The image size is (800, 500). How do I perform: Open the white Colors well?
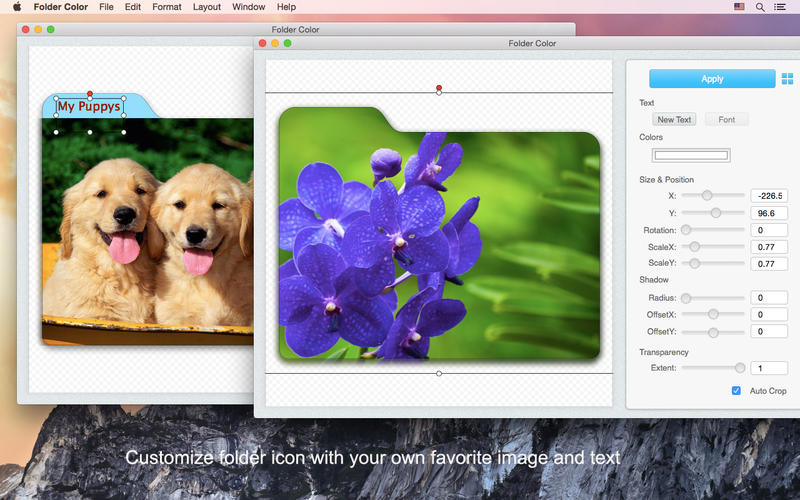691,155
